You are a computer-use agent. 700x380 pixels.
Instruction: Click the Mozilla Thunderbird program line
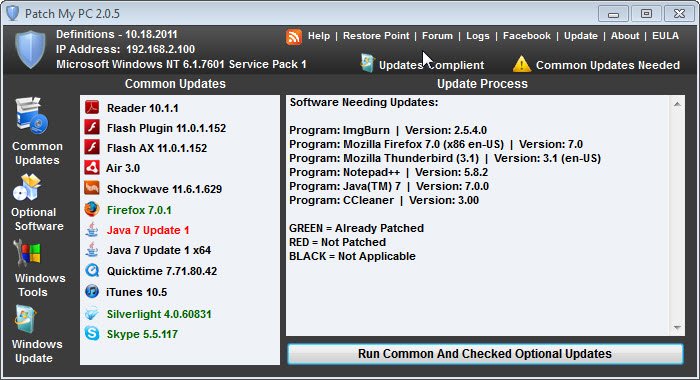coord(445,158)
